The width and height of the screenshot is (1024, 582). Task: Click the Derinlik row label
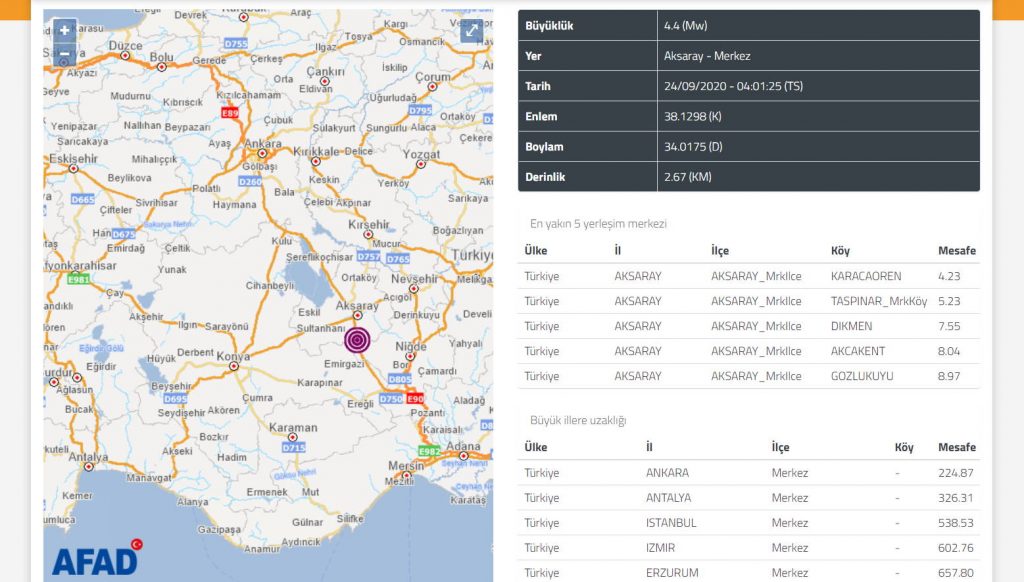(x=545, y=176)
